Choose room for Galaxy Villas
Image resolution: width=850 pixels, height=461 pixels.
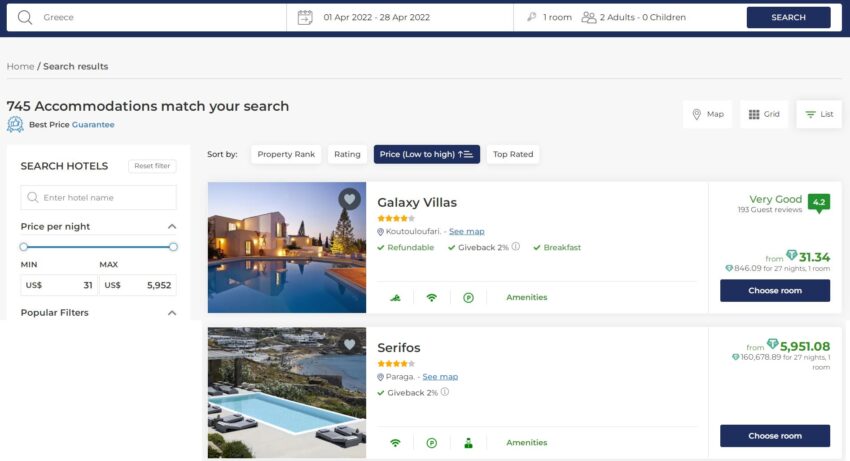pyautogui.click(x=775, y=291)
